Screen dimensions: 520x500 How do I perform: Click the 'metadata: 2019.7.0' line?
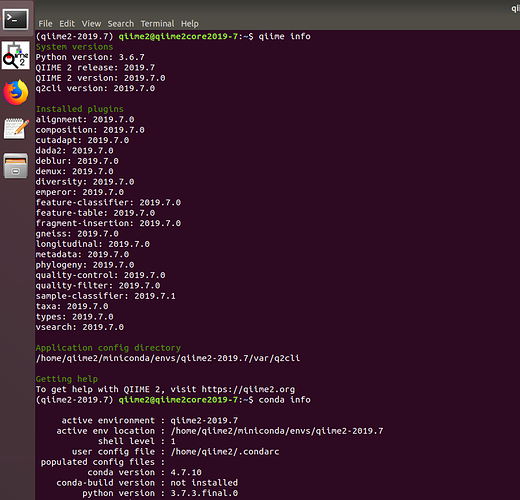82,254
